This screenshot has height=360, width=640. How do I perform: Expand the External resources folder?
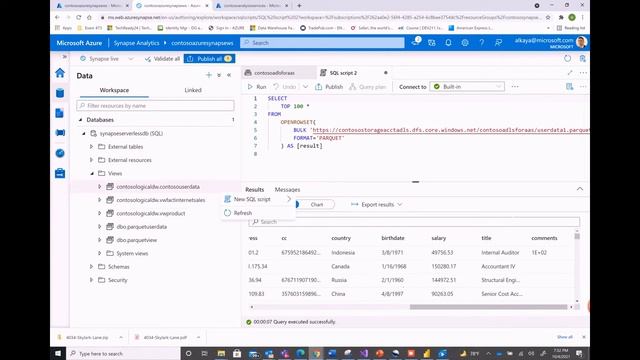coord(91,160)
